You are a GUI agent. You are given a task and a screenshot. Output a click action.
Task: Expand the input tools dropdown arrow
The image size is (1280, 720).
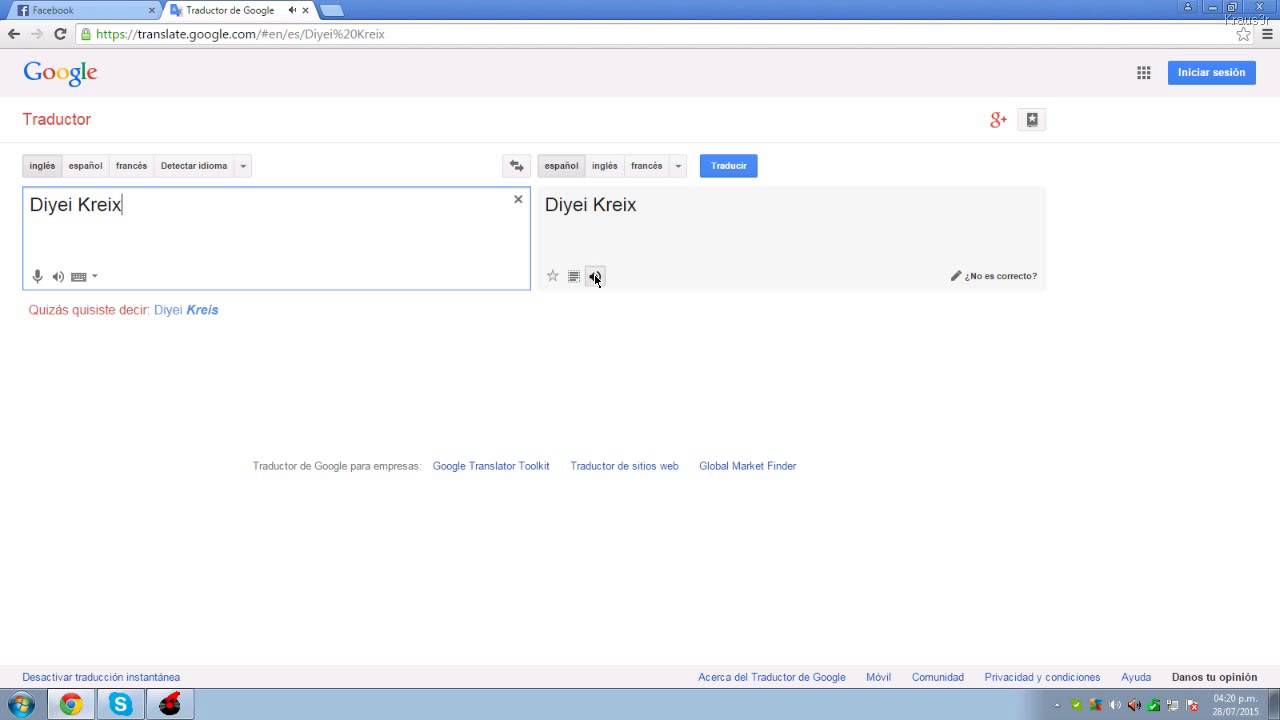point(95,277)
